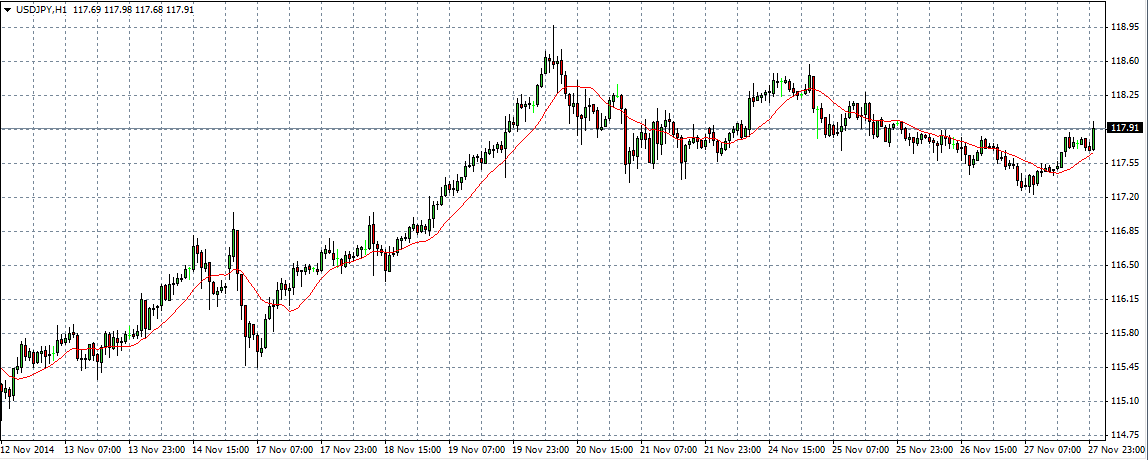Viewport: 1148px width, 460px height.
Task: Click the black triangle beside USDJPY,H1
Action: tap(7, 10)
